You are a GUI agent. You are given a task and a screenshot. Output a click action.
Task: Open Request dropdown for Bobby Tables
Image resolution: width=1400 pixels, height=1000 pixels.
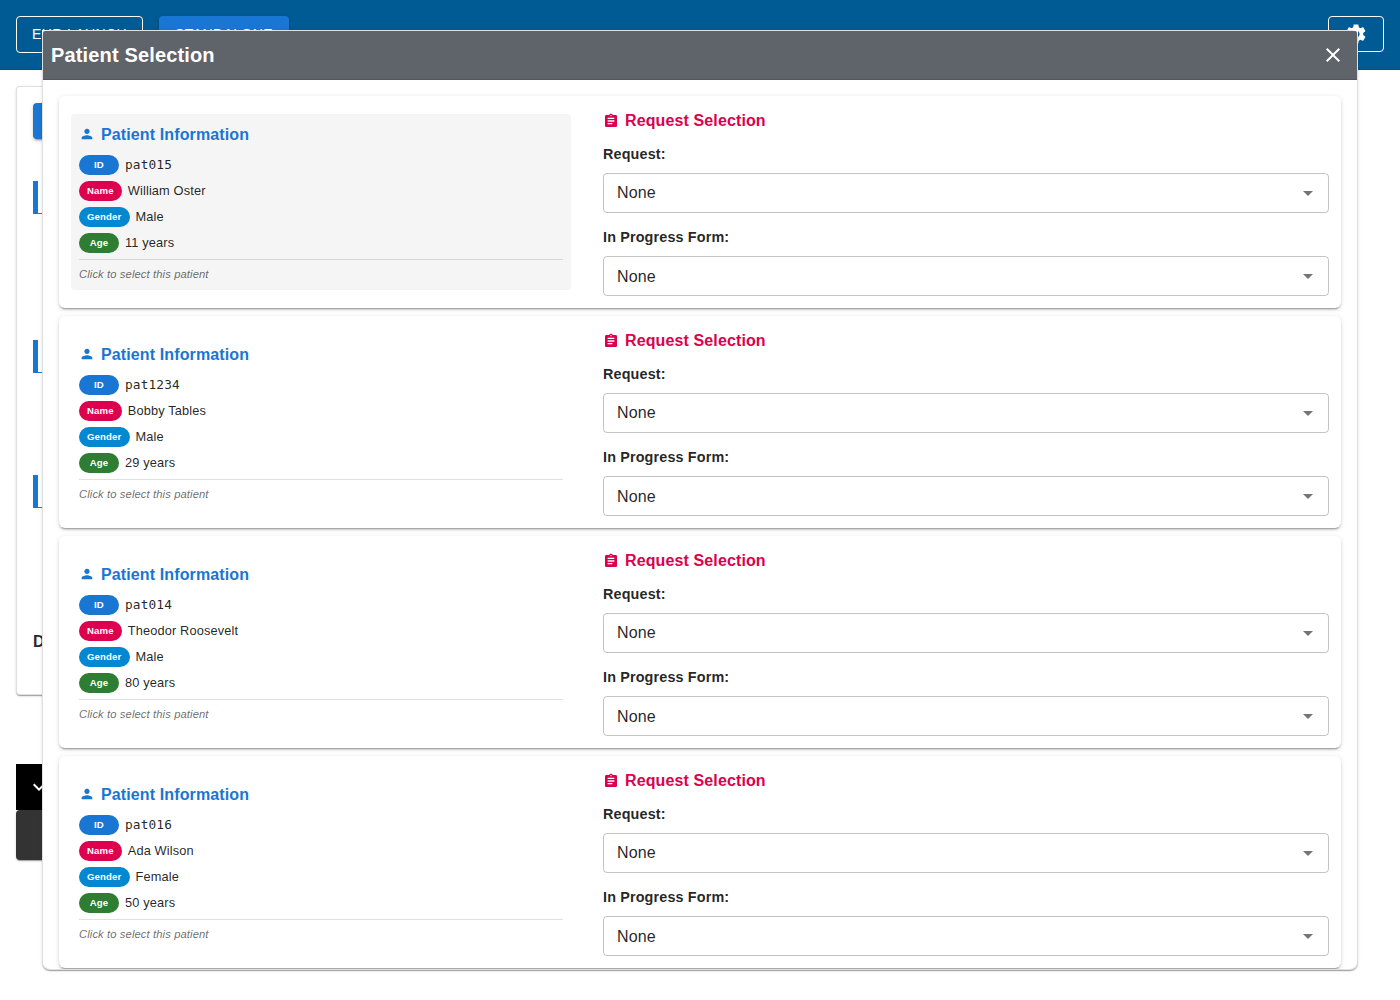(x=965, y=413)
